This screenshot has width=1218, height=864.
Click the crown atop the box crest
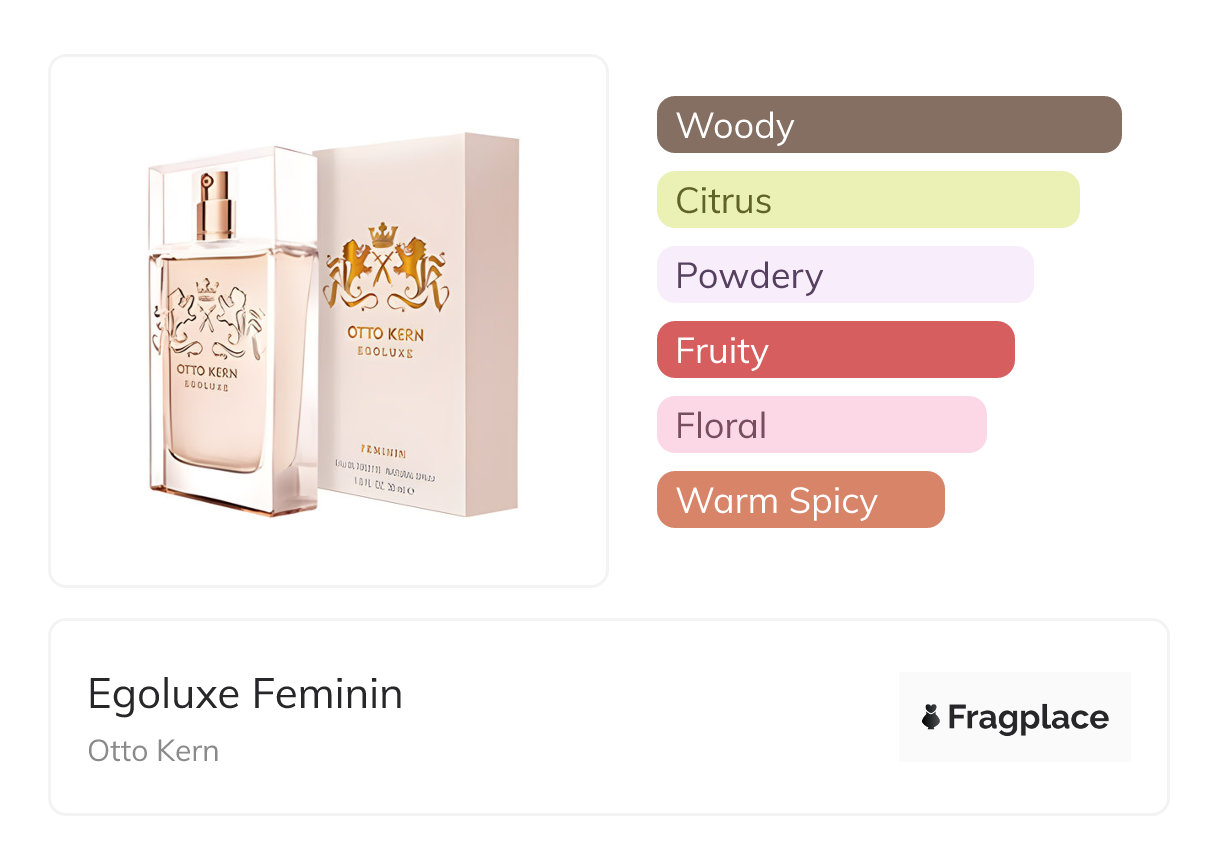point(382,235)
